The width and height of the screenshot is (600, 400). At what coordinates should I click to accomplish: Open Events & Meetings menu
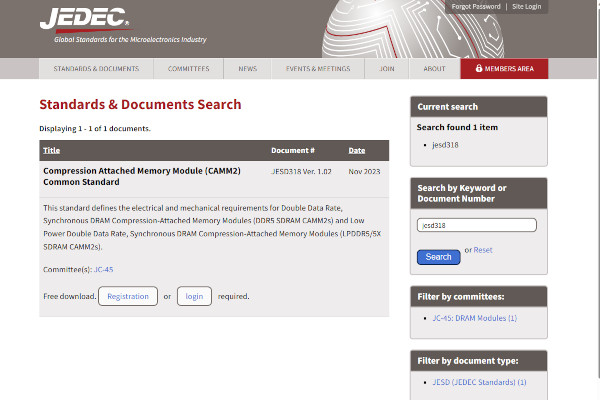(317, 69)
